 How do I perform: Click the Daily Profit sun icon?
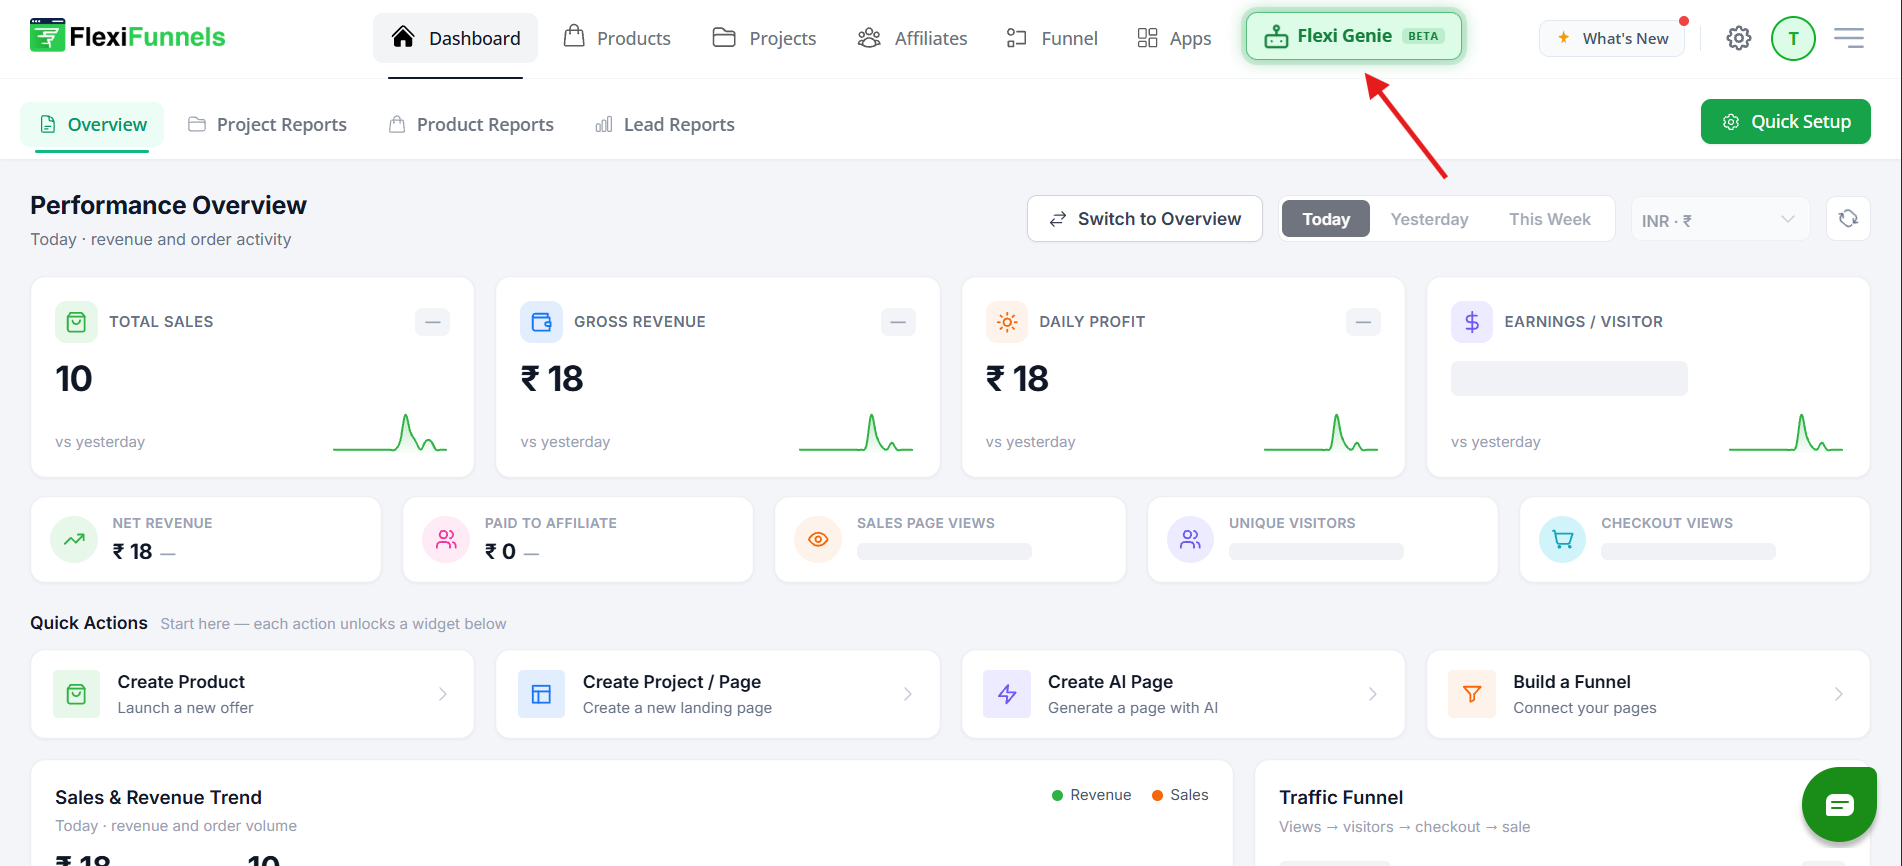1007,322
